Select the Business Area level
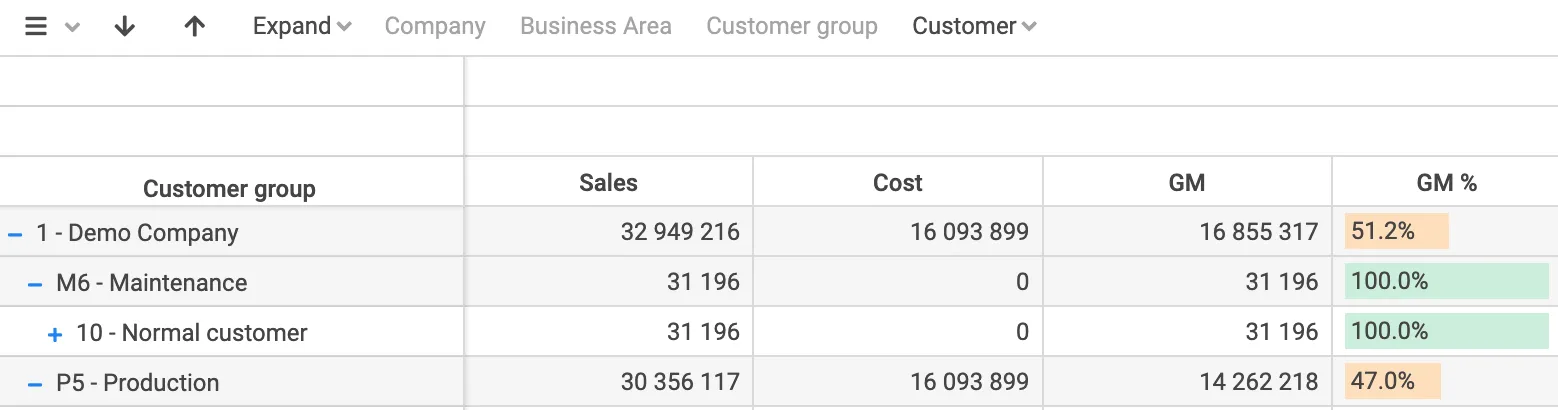This screenshot has height=410, width=1558. point(596,27)
